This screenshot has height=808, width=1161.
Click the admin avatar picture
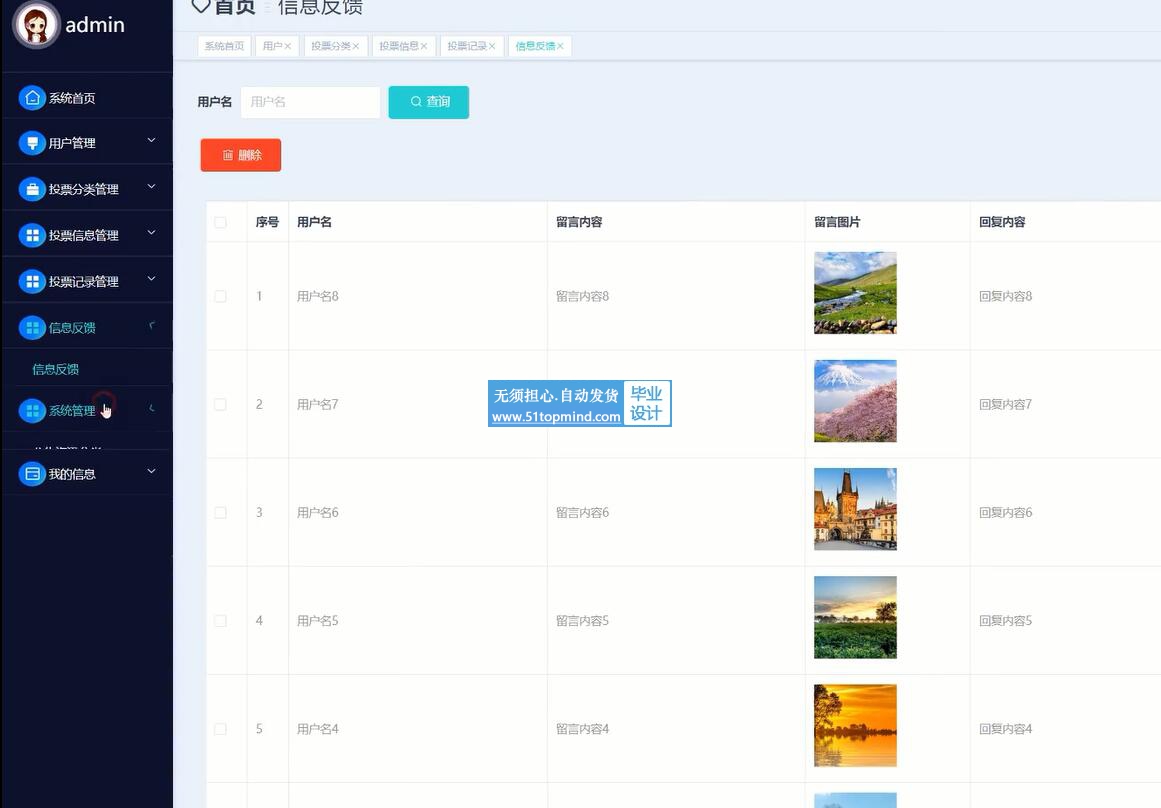pos(36,24)
